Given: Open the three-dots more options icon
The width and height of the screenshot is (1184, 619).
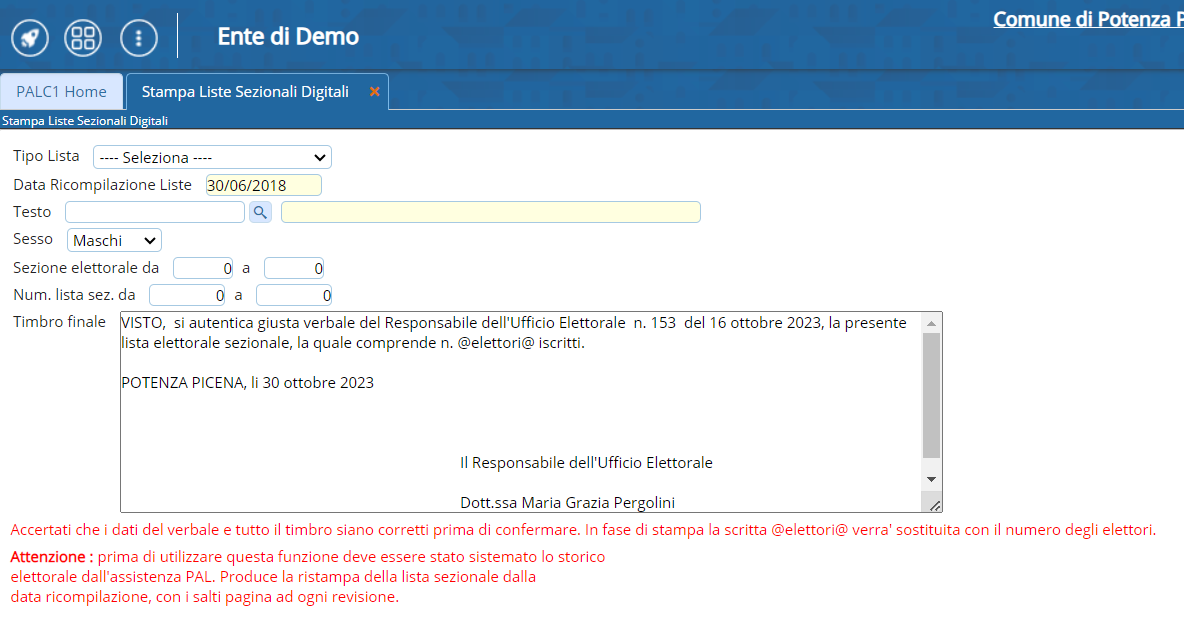Looking at the screenshot, I should click(x=139, y=37).
